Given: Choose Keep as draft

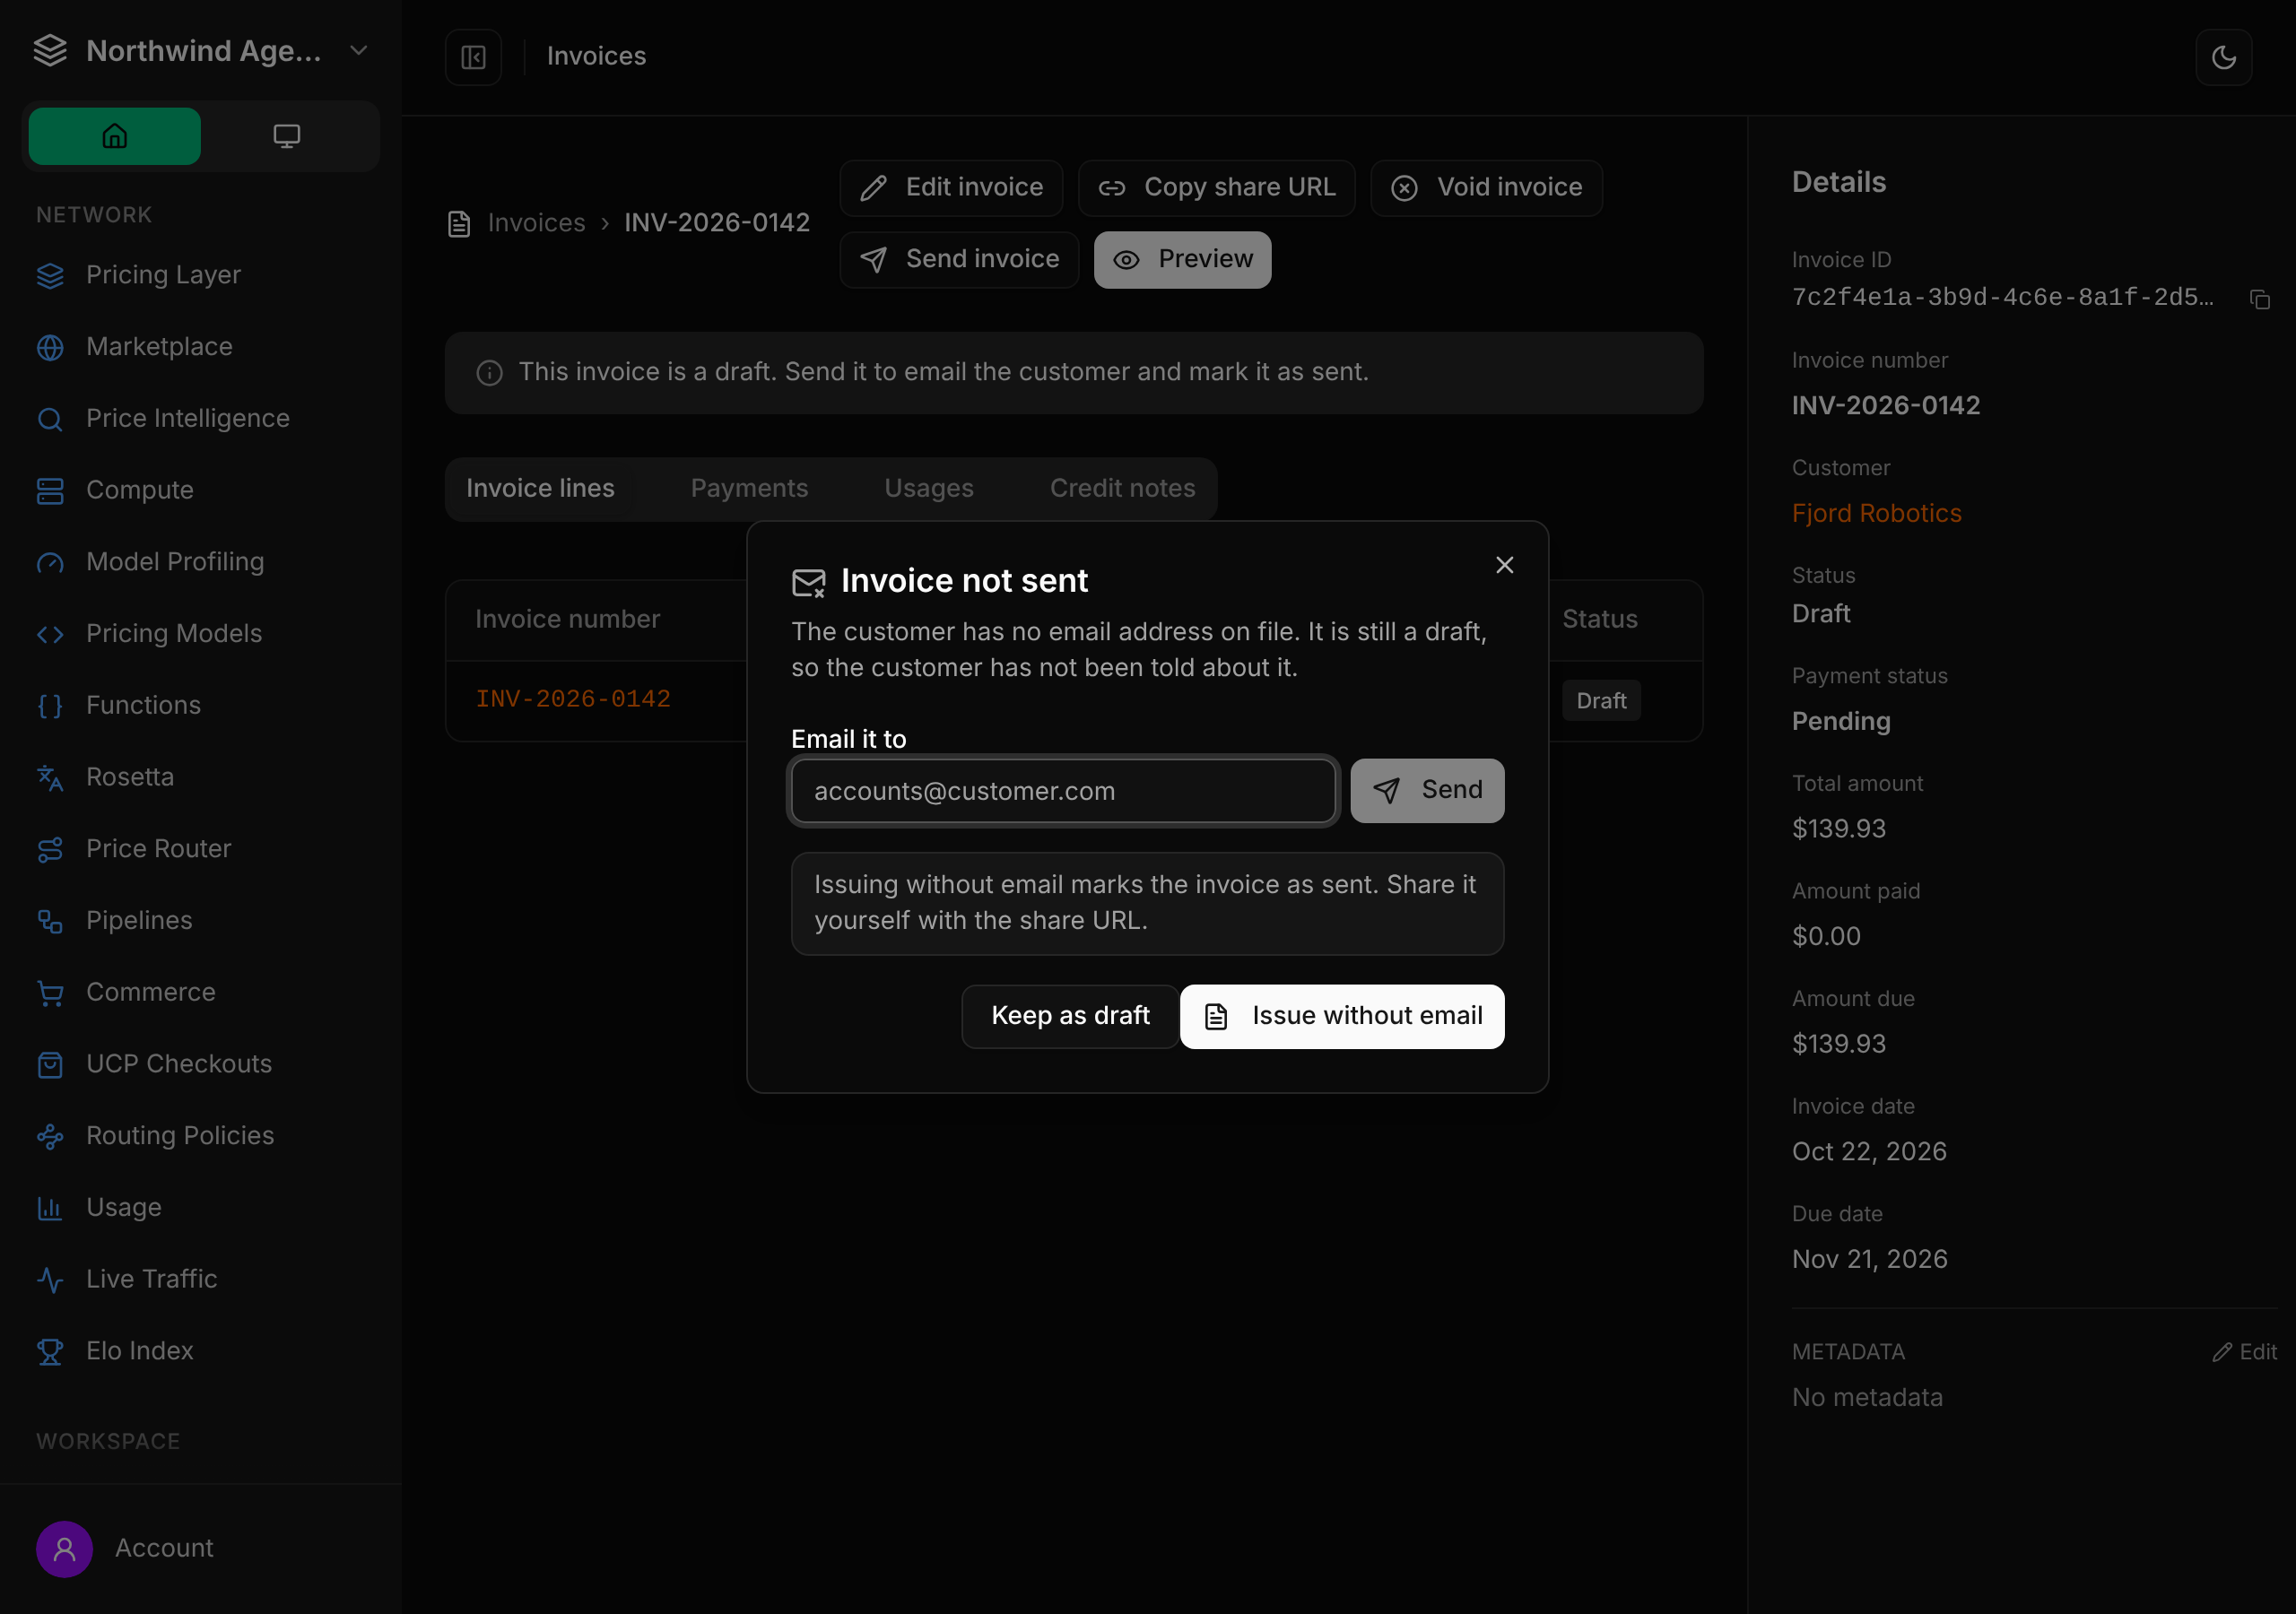Looking at the screenshot, I should [1070, 1016].
